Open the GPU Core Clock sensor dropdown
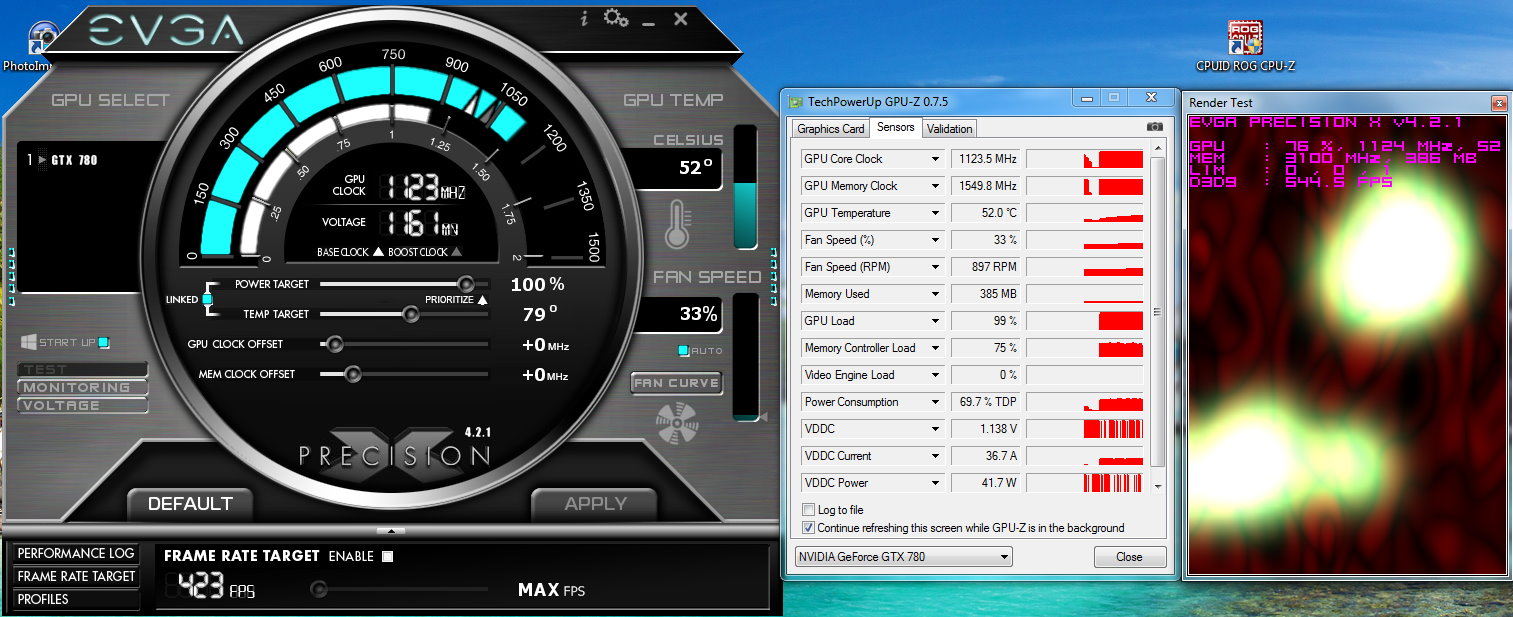1513x617 pixels. pyautogui.click(x=935, y=159)
